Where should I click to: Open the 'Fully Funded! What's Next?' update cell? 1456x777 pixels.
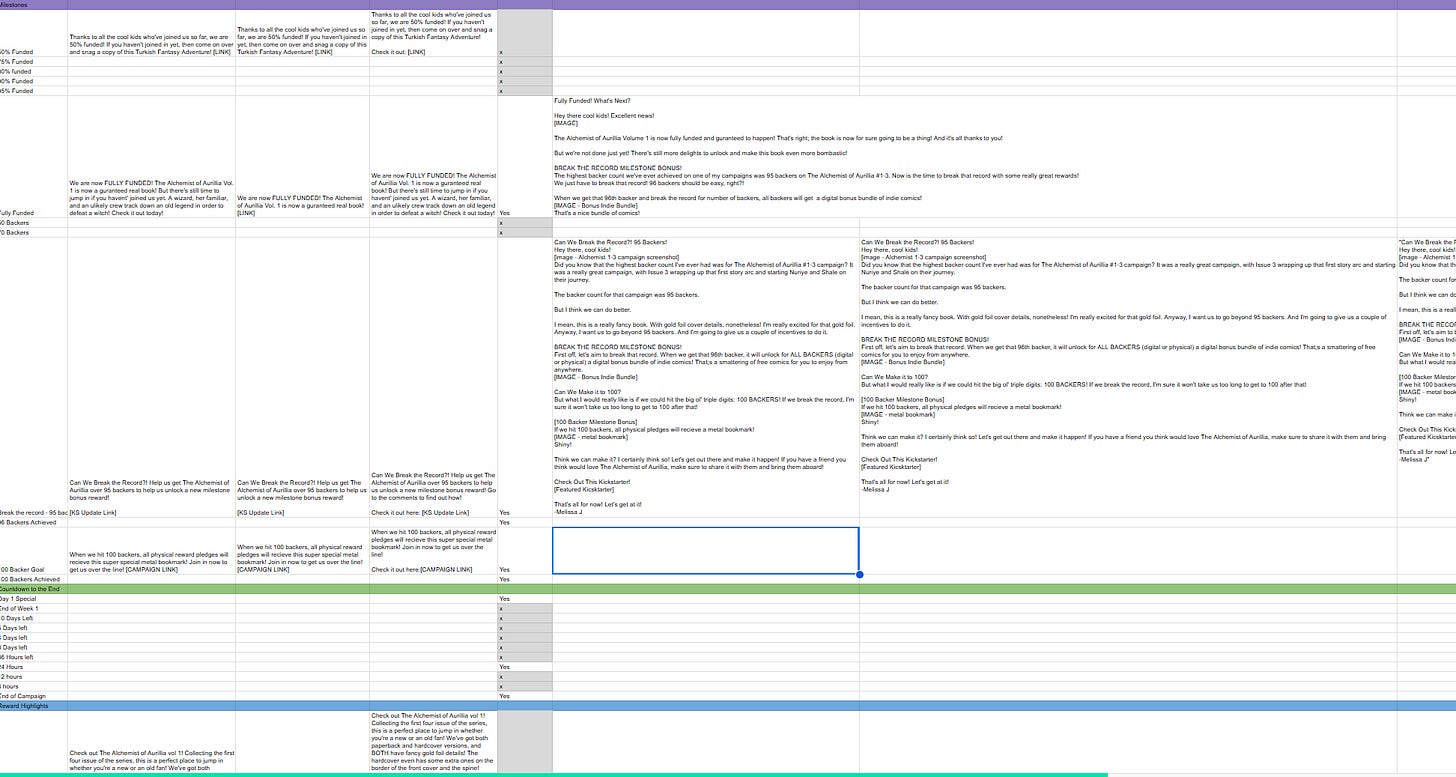point(705,157)
